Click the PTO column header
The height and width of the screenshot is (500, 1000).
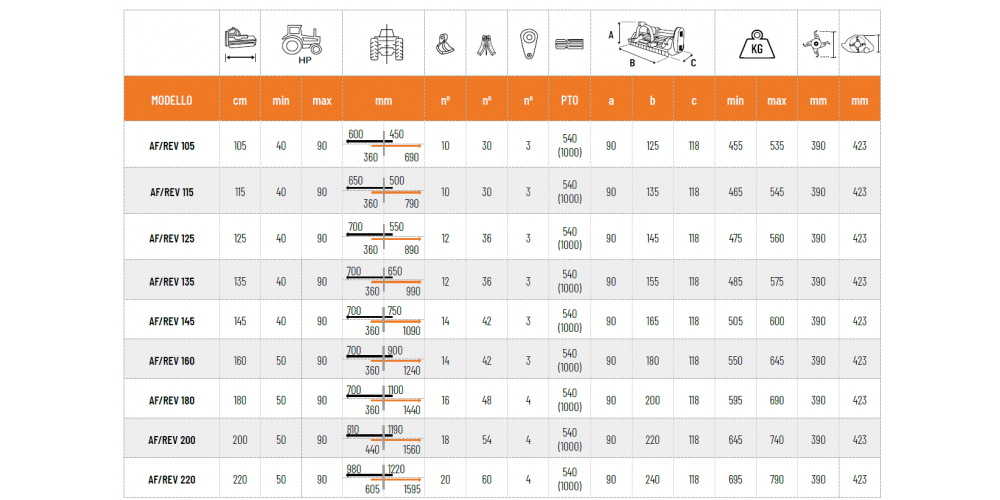(x=569, y=100)
